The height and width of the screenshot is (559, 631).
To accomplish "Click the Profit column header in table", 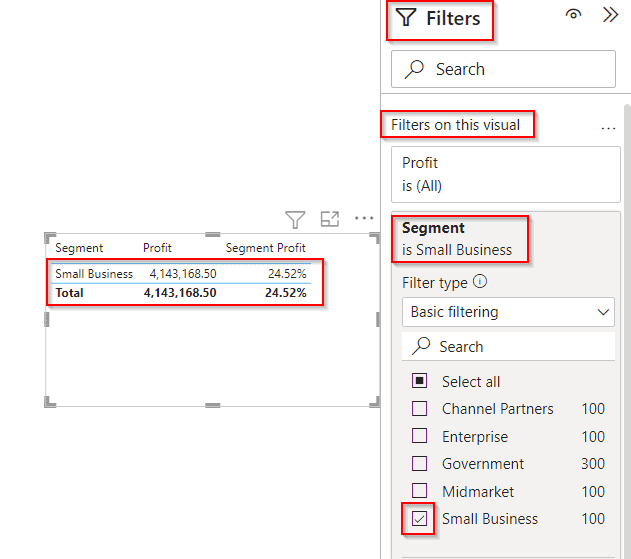I will tap(157, 248).
